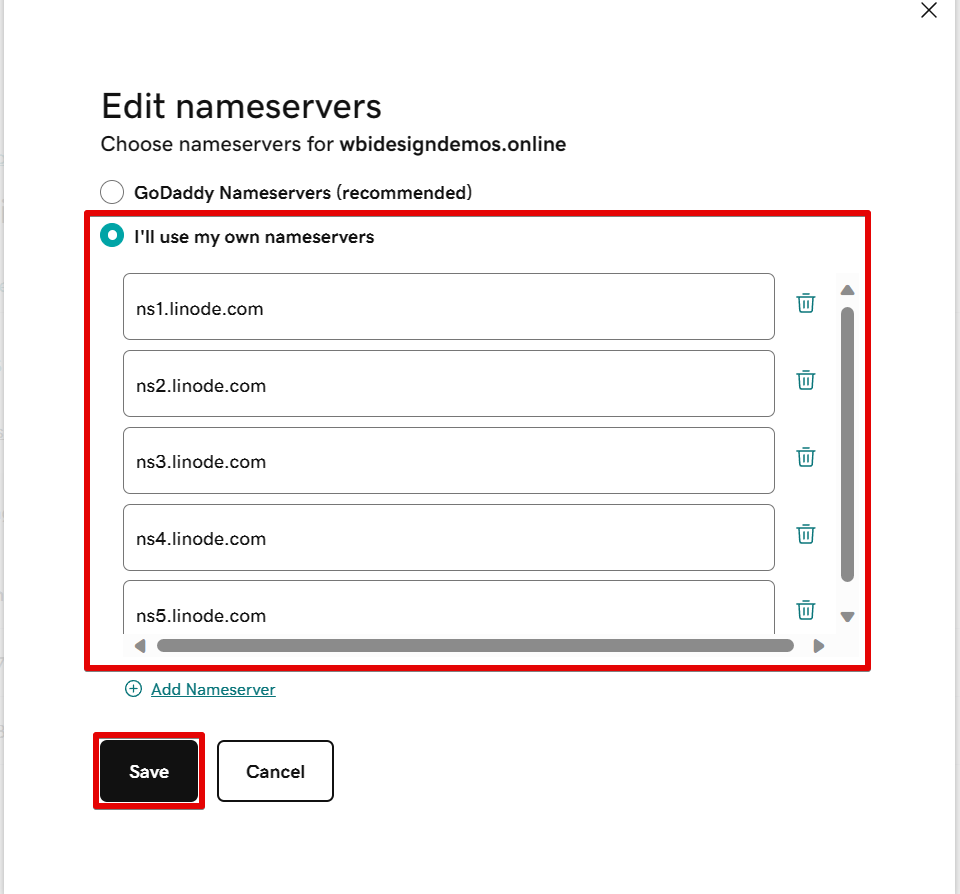Delete the ns2.linode.com nameserver entry
Screen dimensions: 960x894
coord(806,380)
